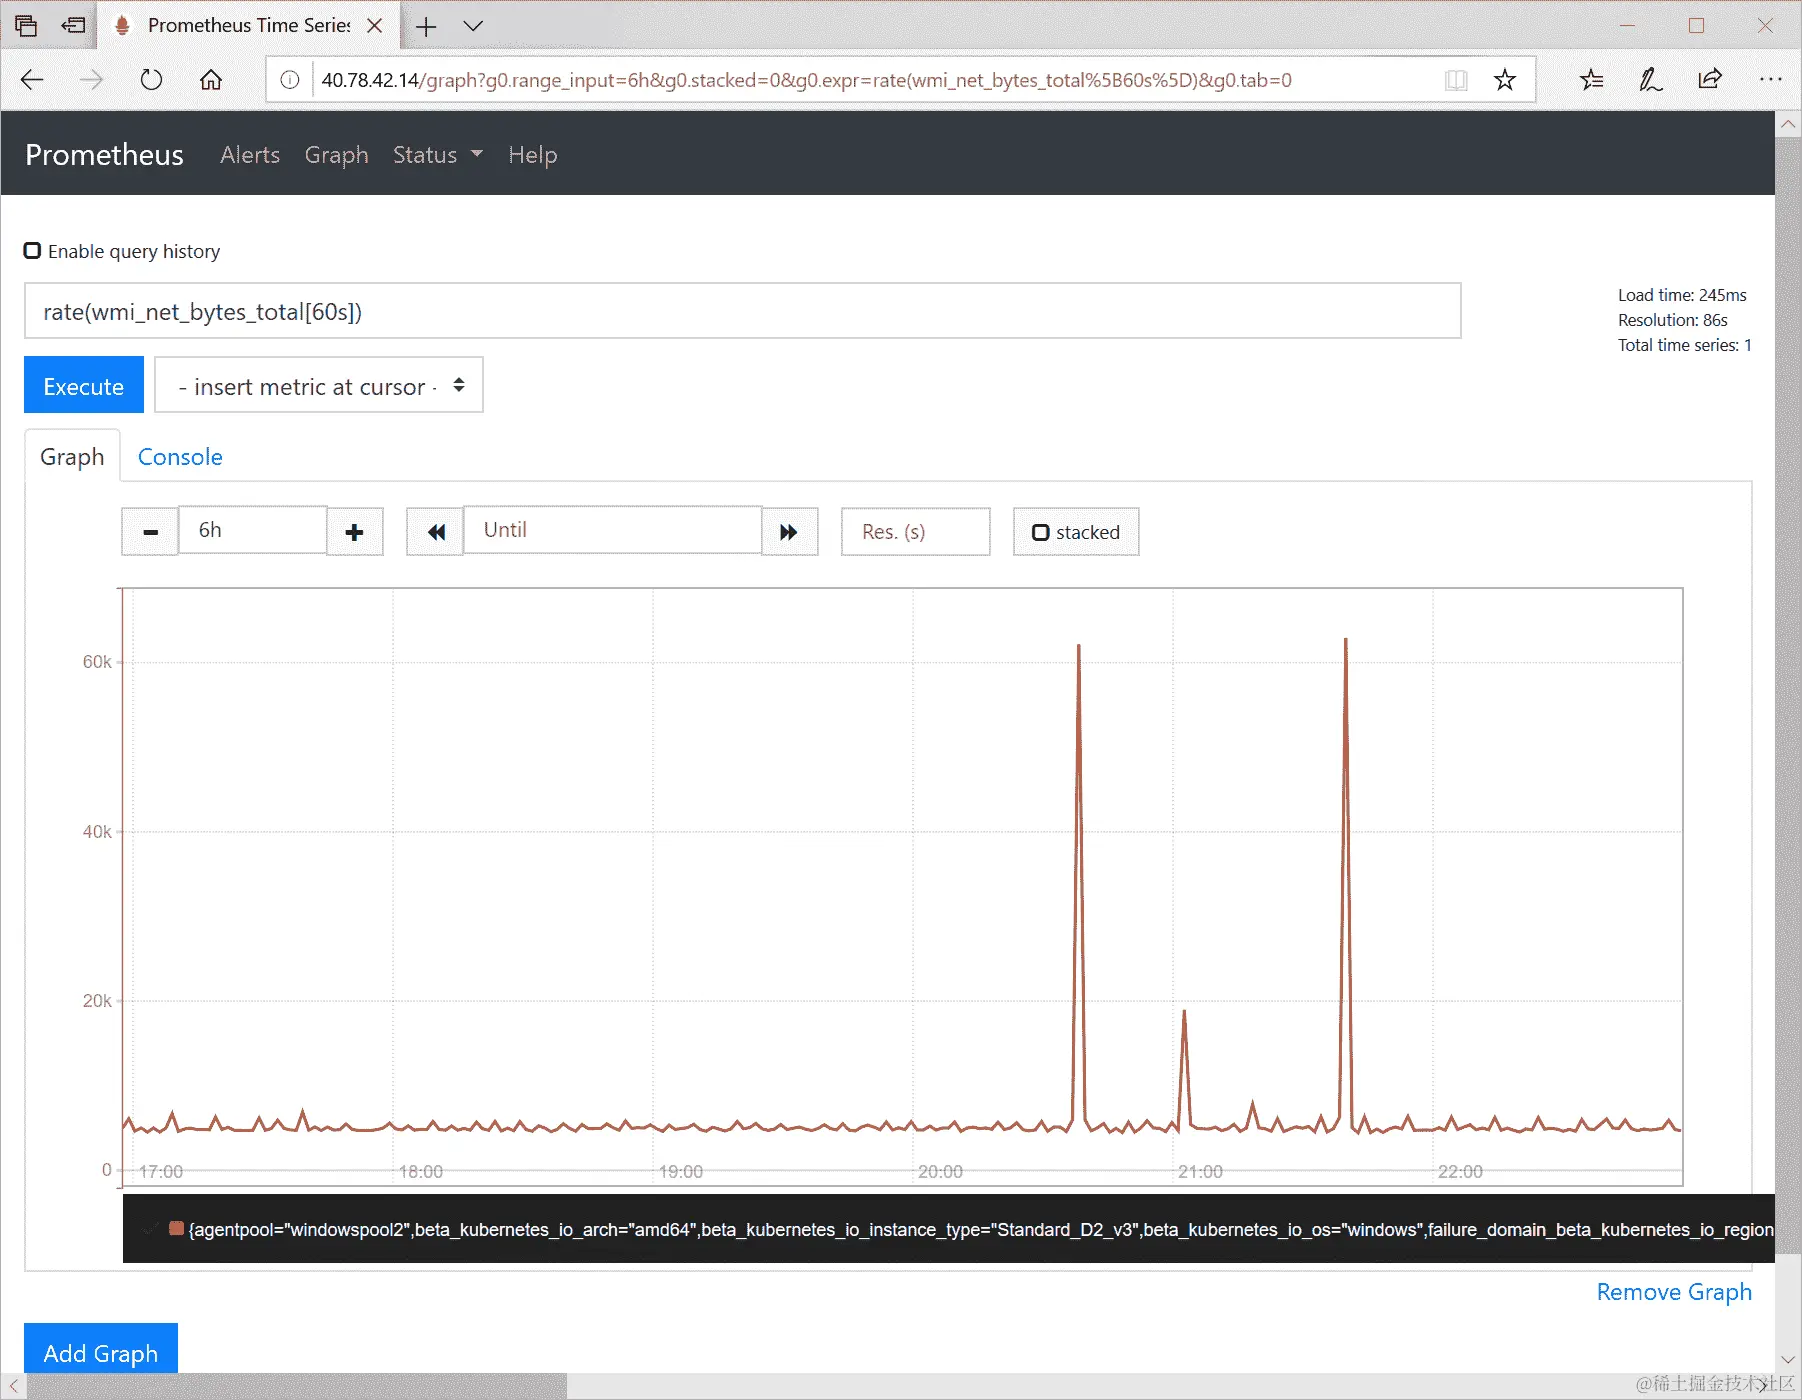Click the legend color swatch for series
The height and width of the screenshot is (1400, 1802).
click(x=176, y=1228)
